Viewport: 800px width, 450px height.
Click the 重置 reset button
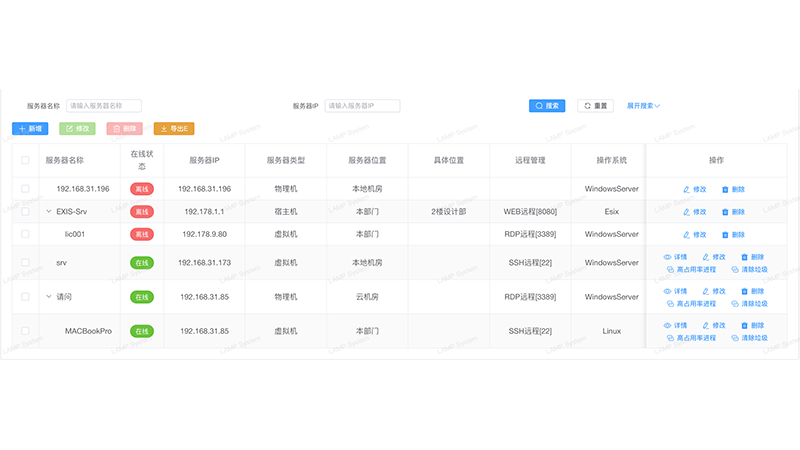[595, 106]
